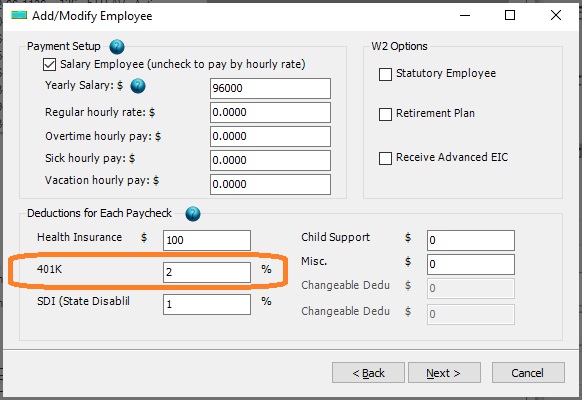The image size is (582, 400).
Task: Check the Retirement Plan checkbox
Action: click(x=385, y=114)
